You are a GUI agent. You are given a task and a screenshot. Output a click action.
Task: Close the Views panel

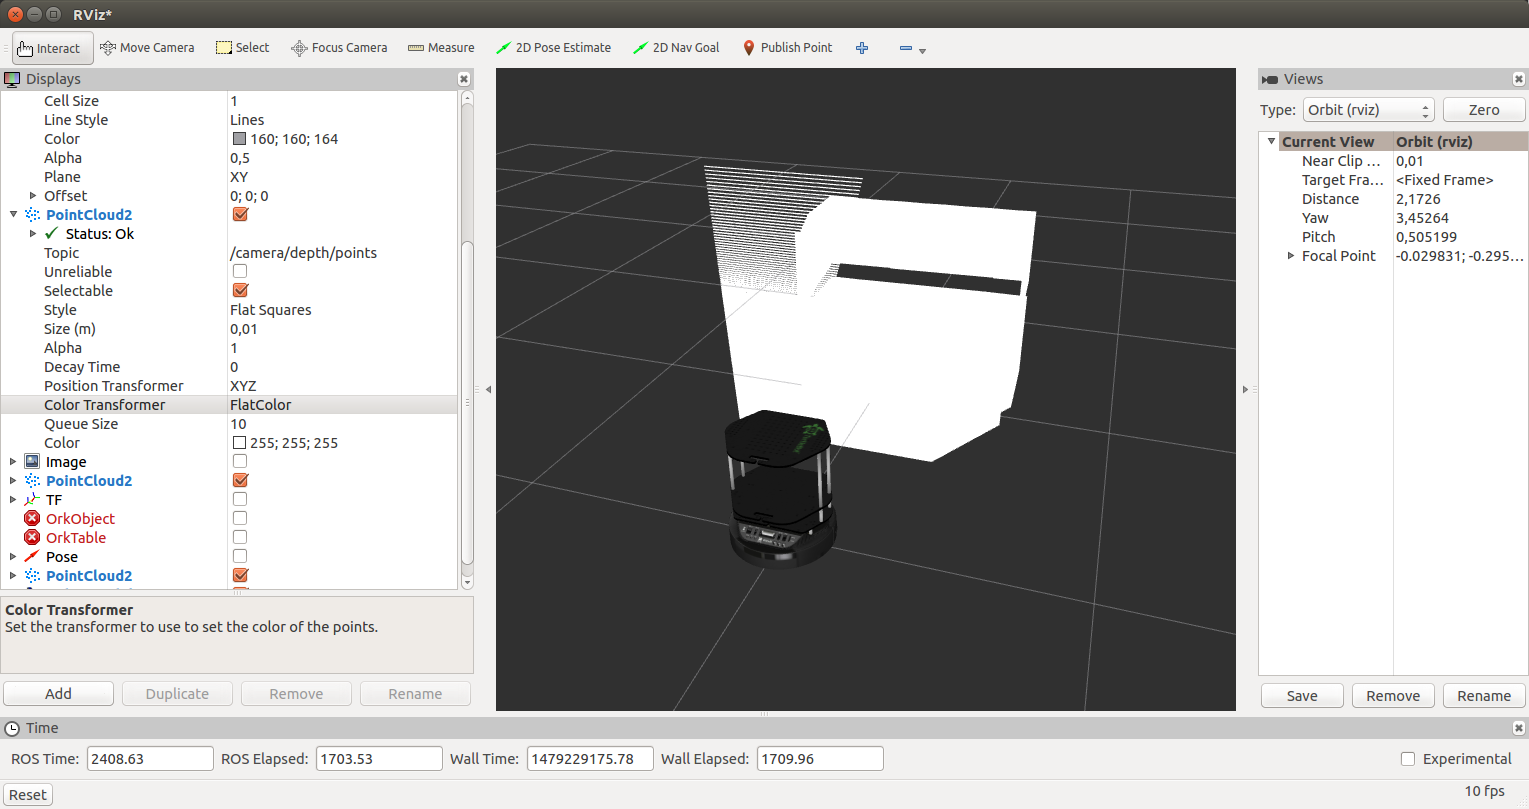1519,79
